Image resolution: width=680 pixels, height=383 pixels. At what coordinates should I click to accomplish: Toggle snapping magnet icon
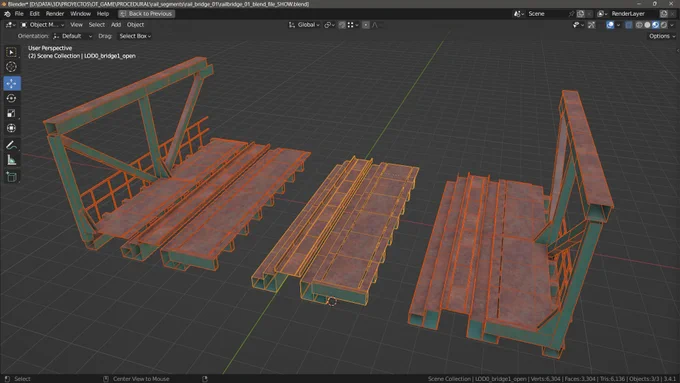coord(342,25)
